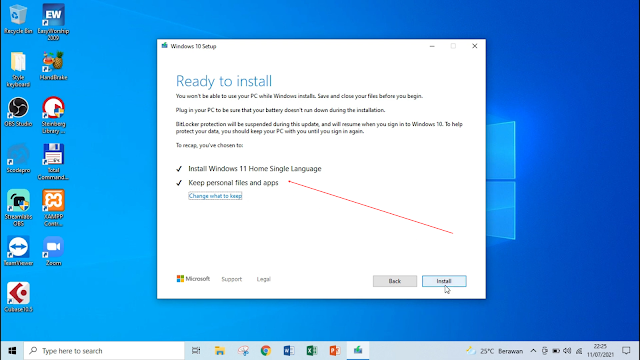Click the microphone tray icon

pyautogui.click(x=544, y=351)
